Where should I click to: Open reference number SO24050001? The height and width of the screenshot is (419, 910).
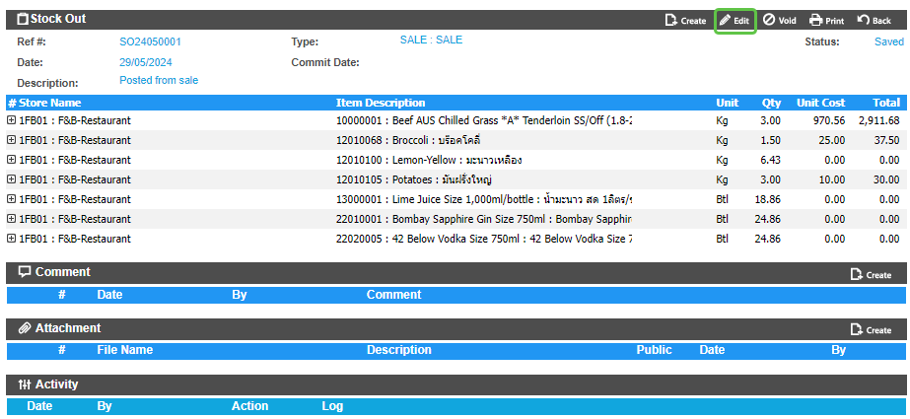(x=150, y=42)
